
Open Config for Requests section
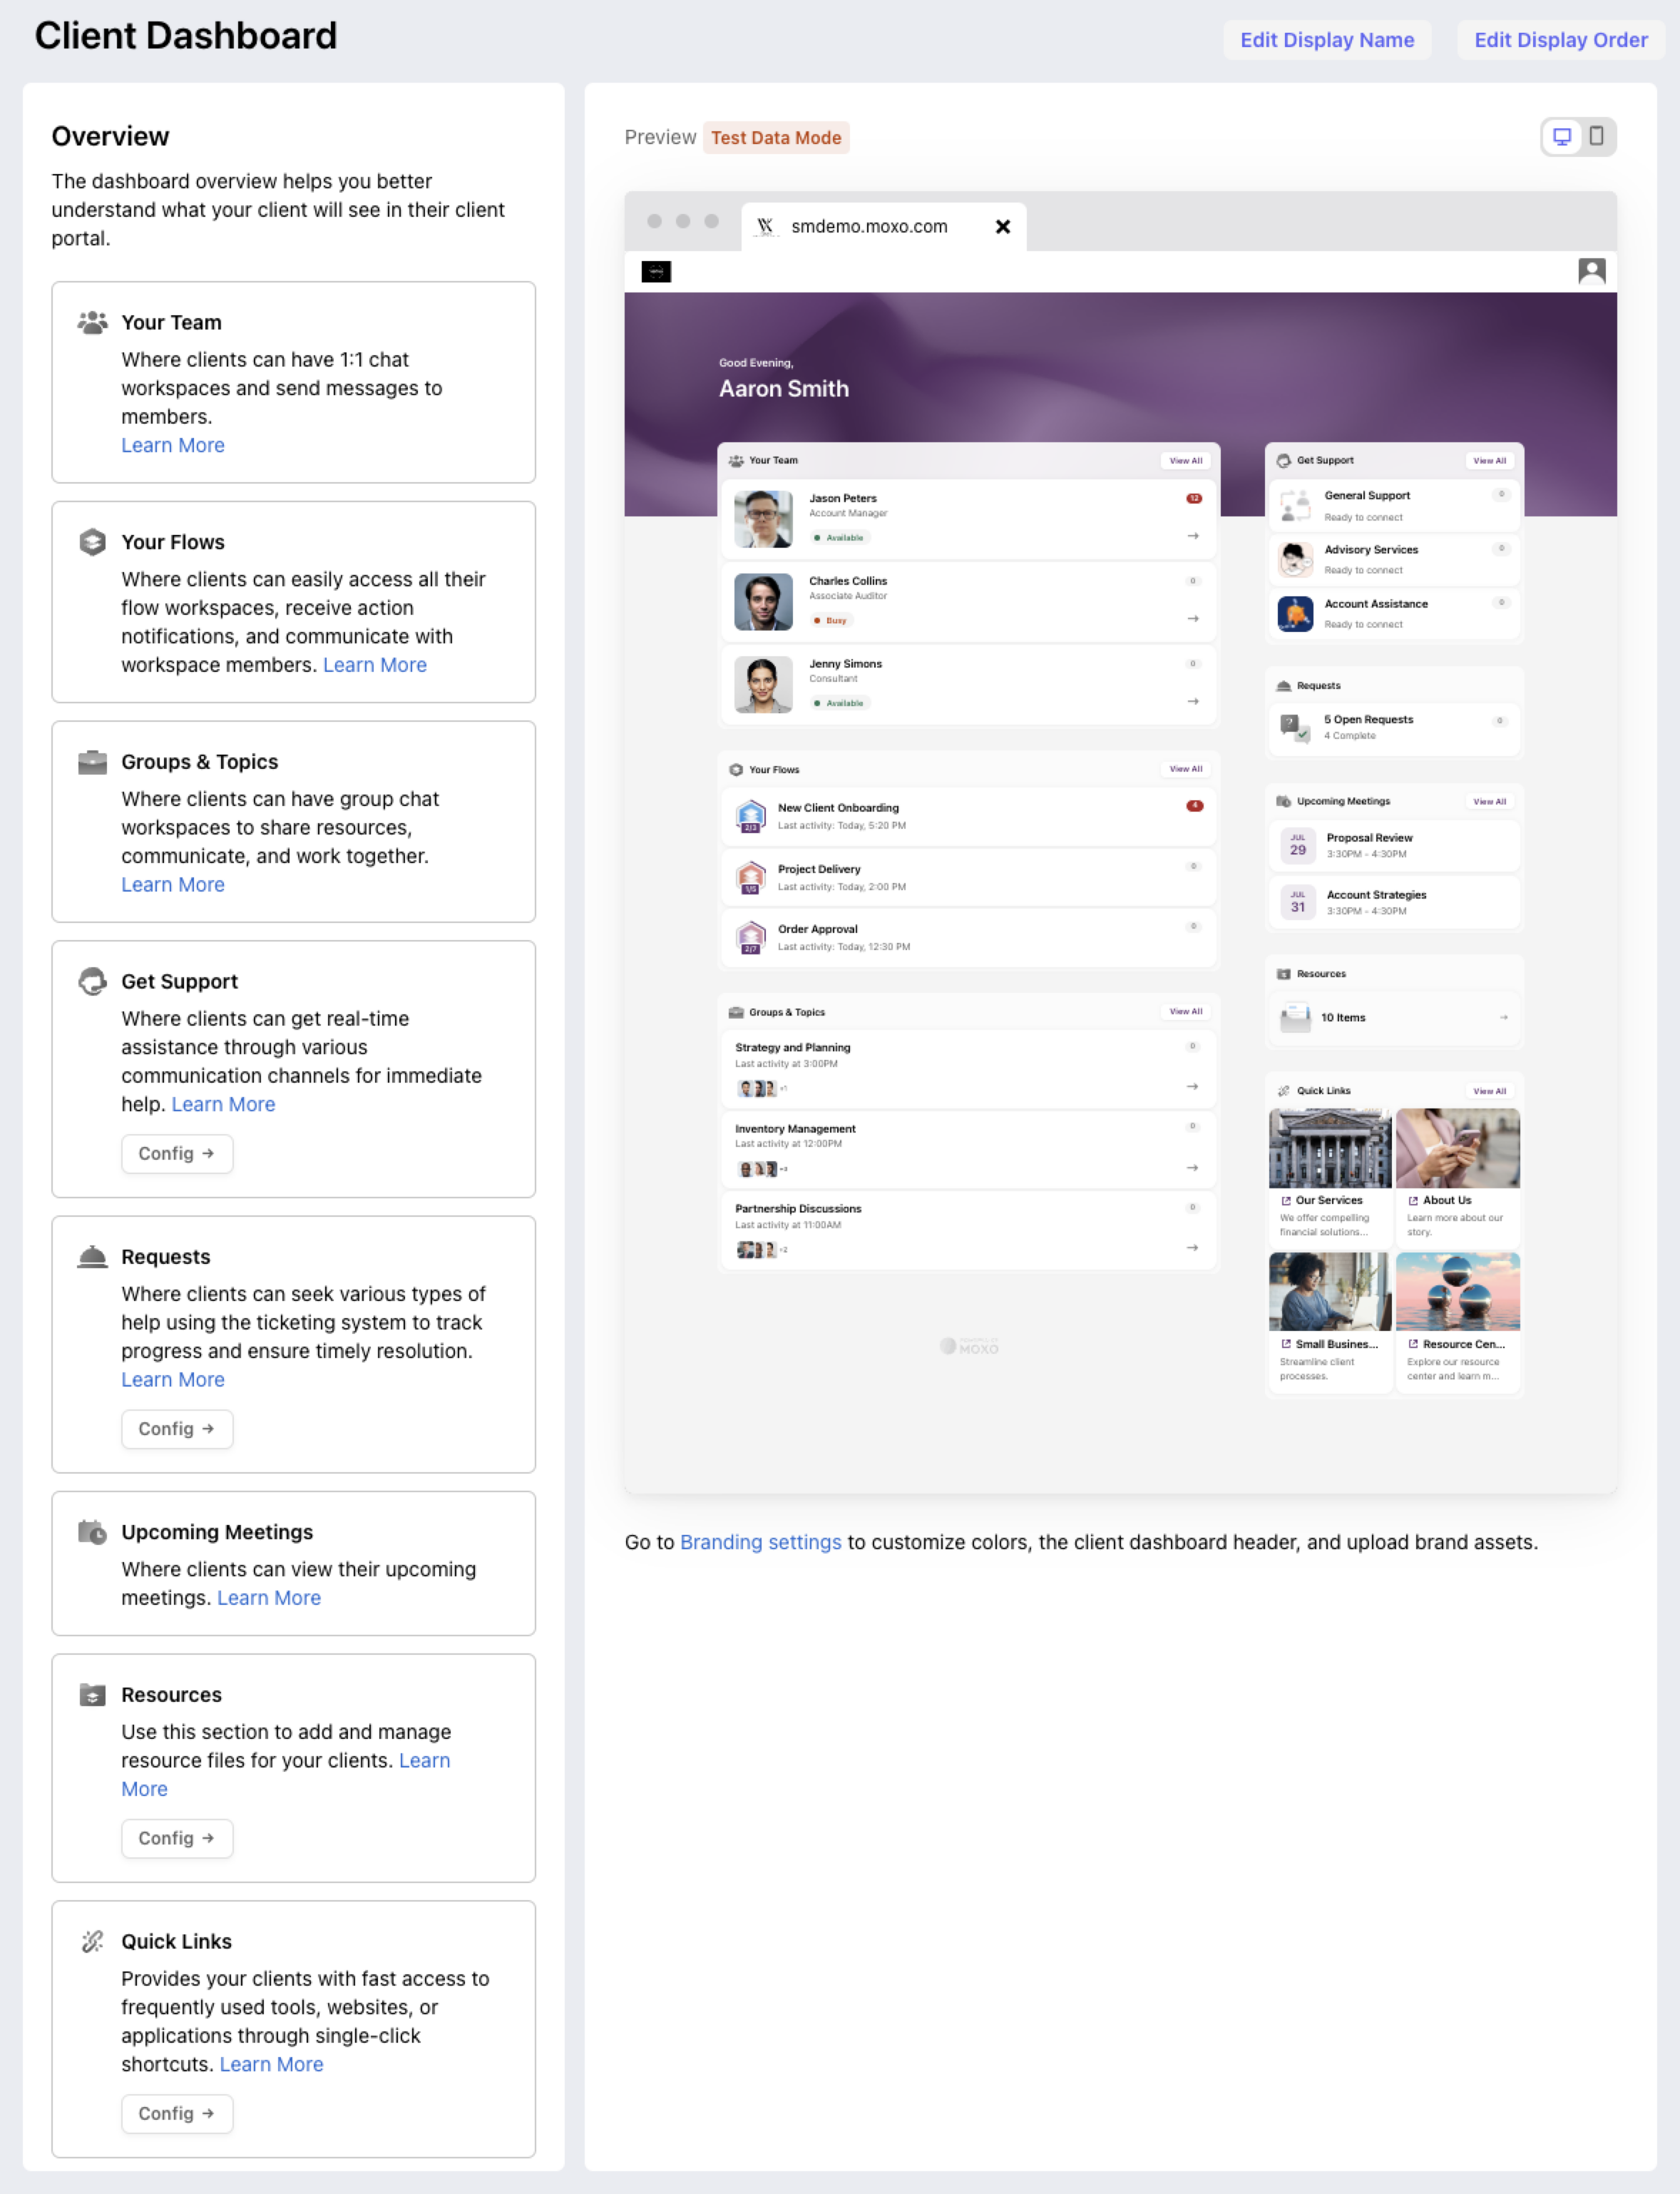177,1428
